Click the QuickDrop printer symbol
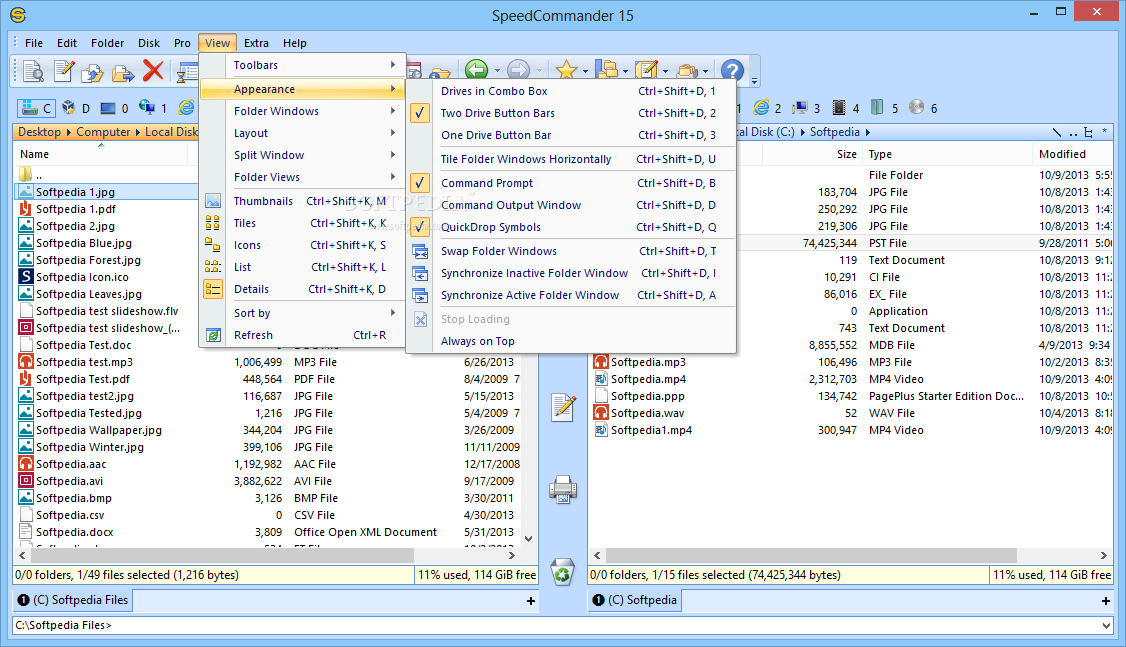Image resolution: width=1126 pixels, height=647 pixels. tap(563, 490)
